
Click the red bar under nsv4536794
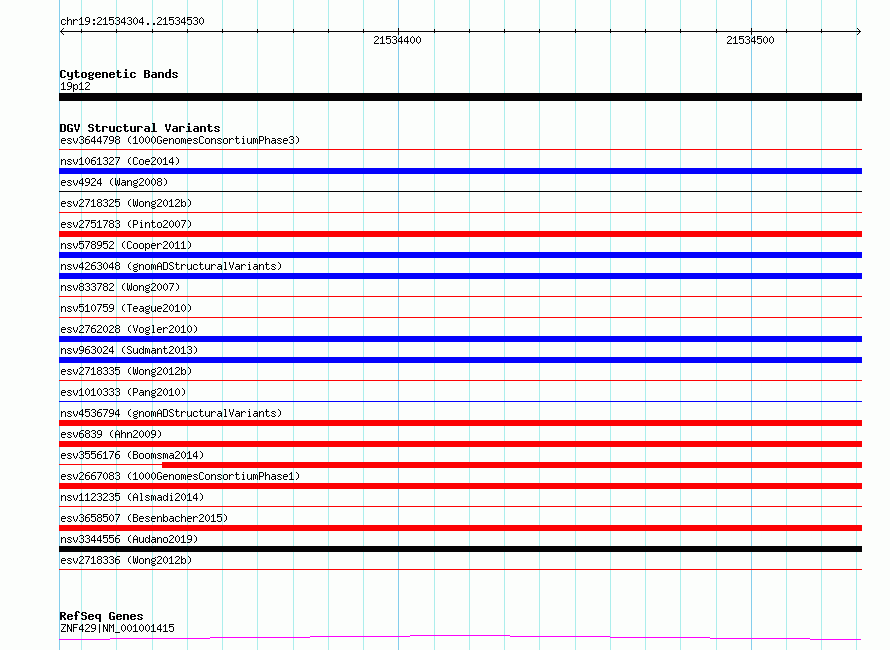(460, 423)
